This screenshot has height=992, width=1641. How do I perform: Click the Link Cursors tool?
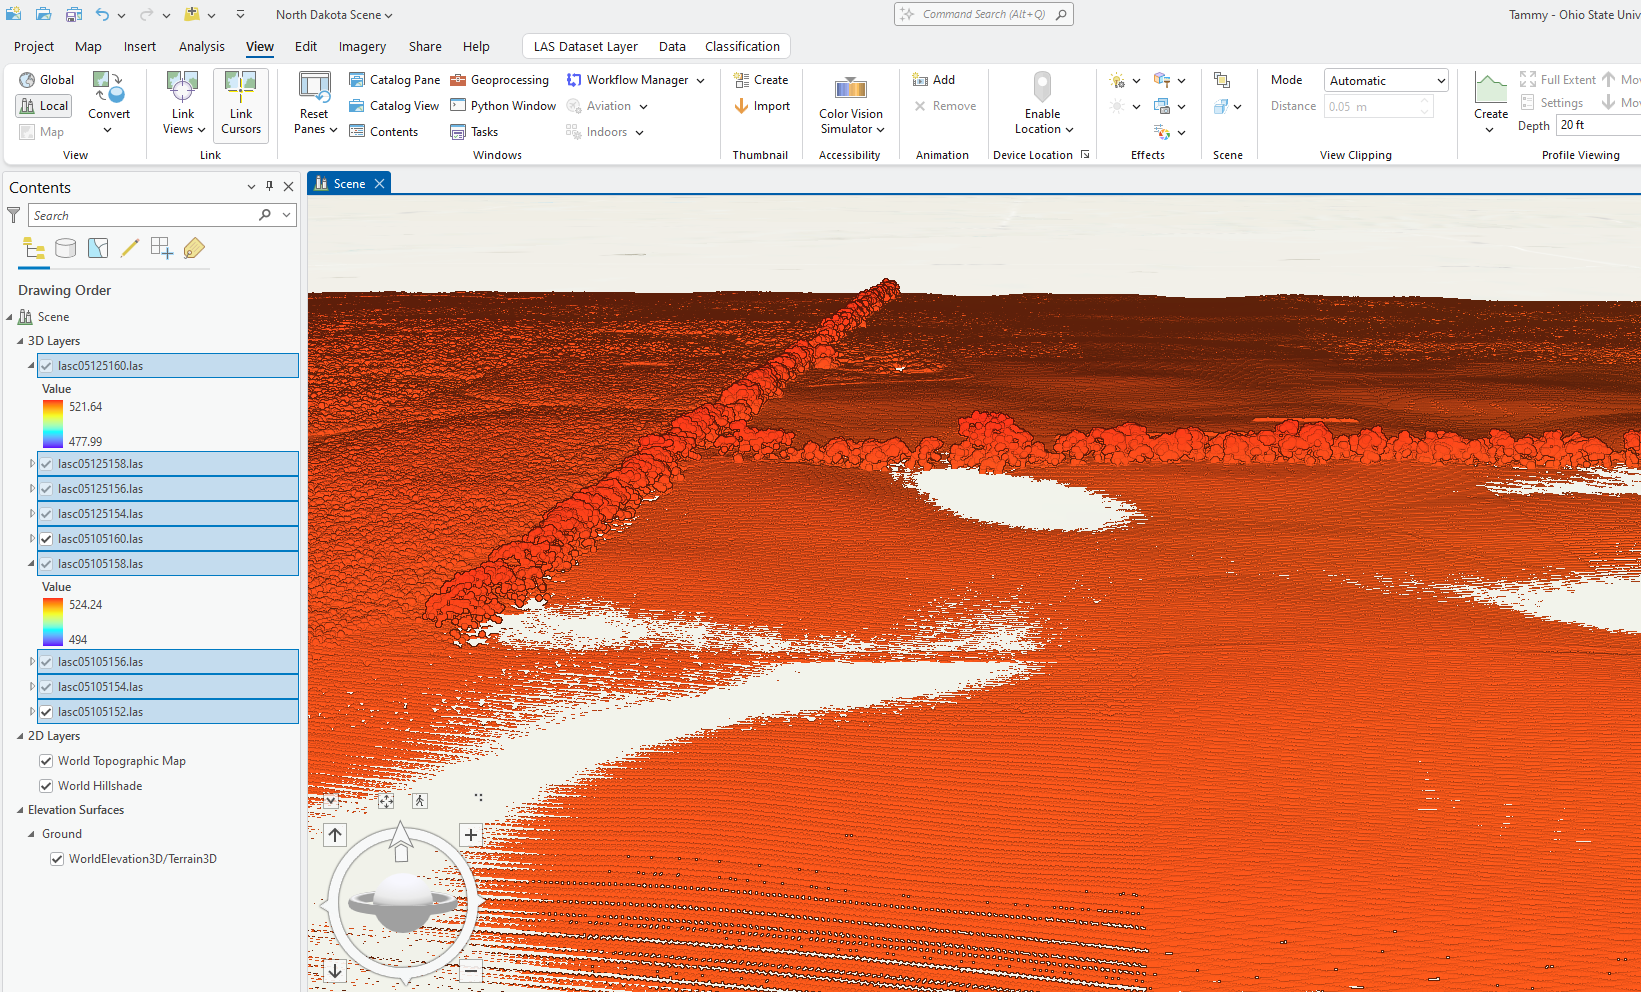(241, 104)
